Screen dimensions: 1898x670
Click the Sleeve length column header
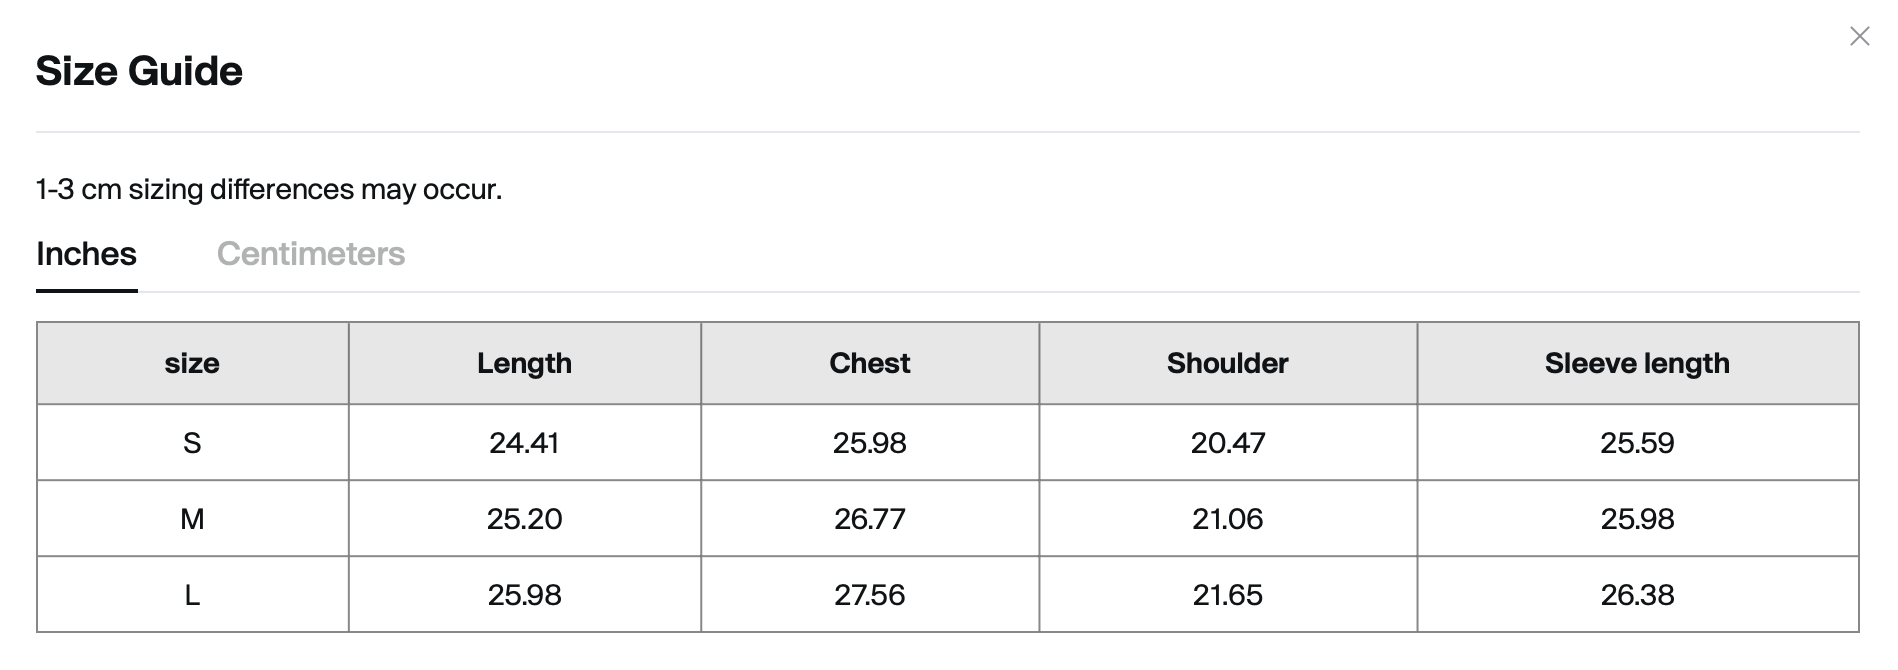coord(1638,363)
